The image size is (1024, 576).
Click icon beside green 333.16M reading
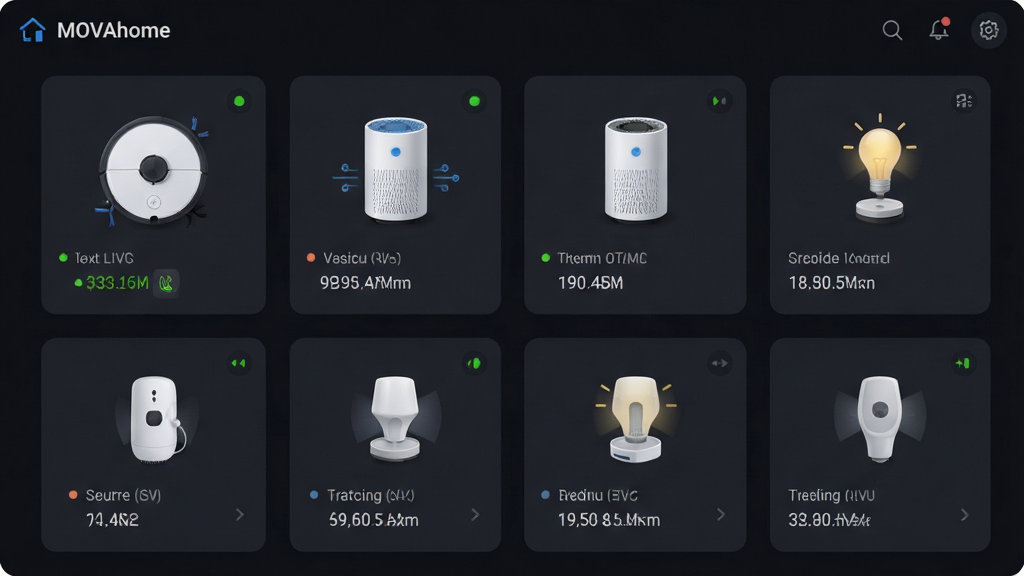tap(166, 283)
